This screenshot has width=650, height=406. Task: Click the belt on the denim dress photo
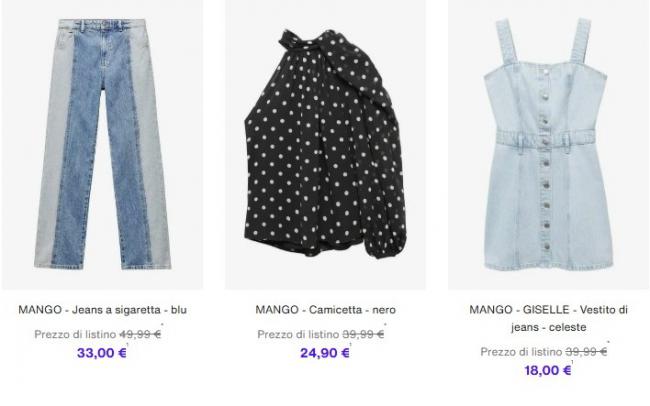click(x=546, y=138)
